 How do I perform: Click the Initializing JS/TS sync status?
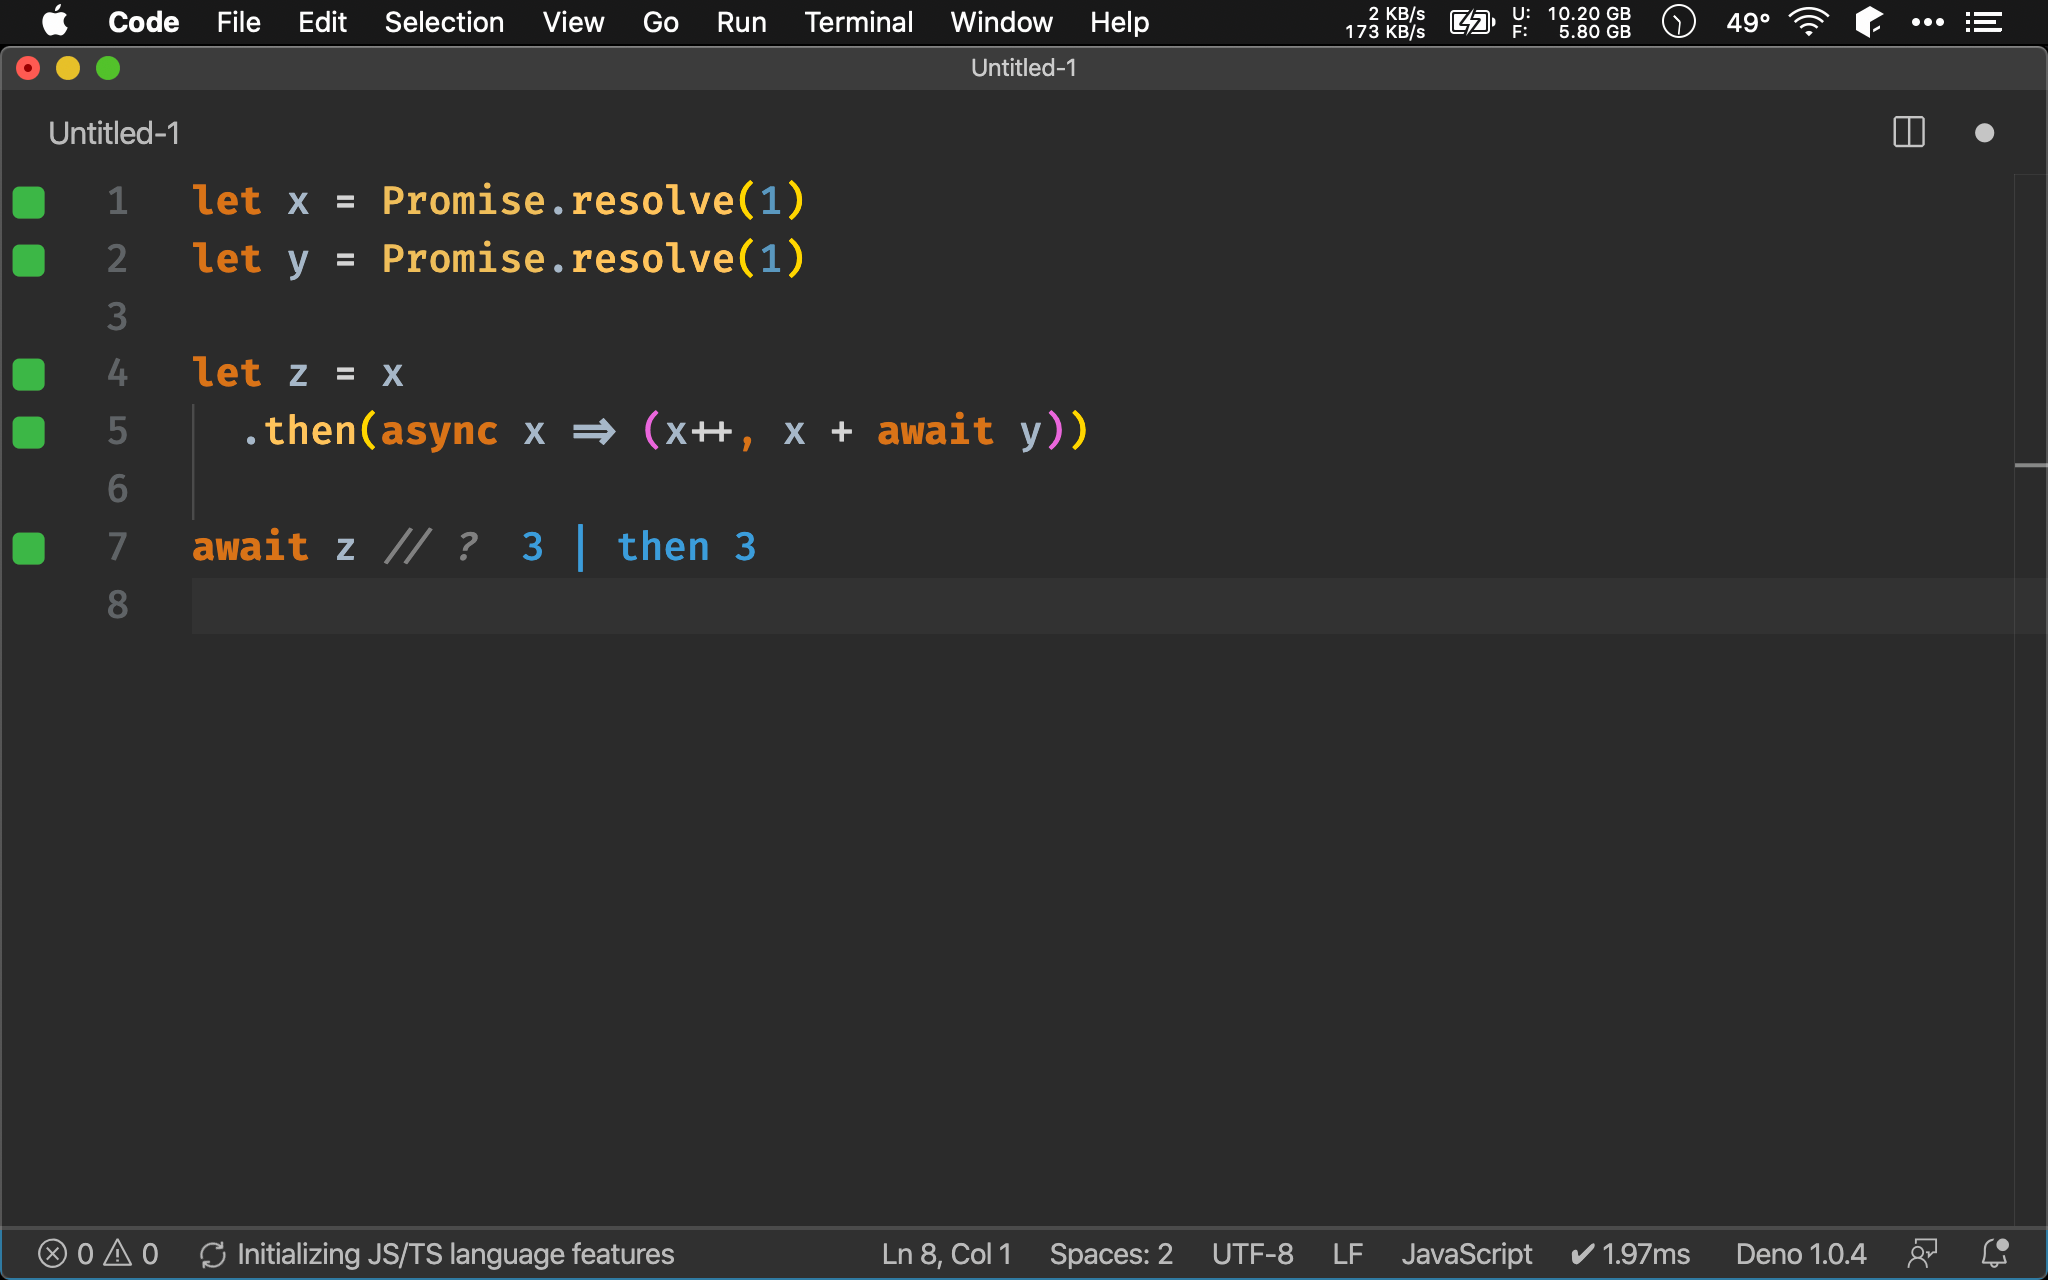437,1253
